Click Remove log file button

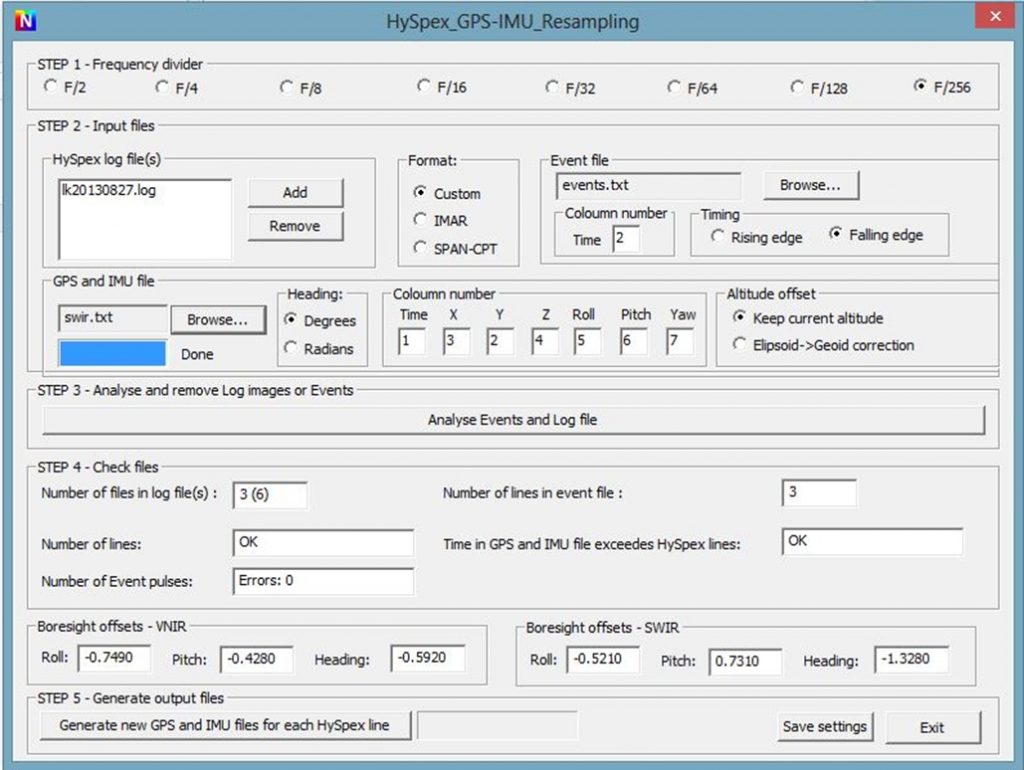point(295,226)
